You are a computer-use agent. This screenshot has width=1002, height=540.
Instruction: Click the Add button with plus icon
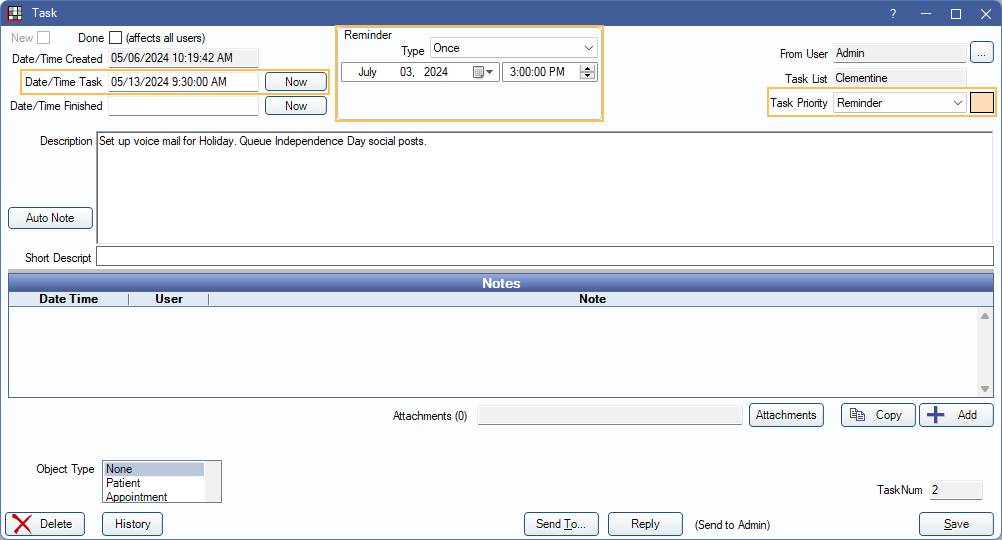tap(955, 415)
